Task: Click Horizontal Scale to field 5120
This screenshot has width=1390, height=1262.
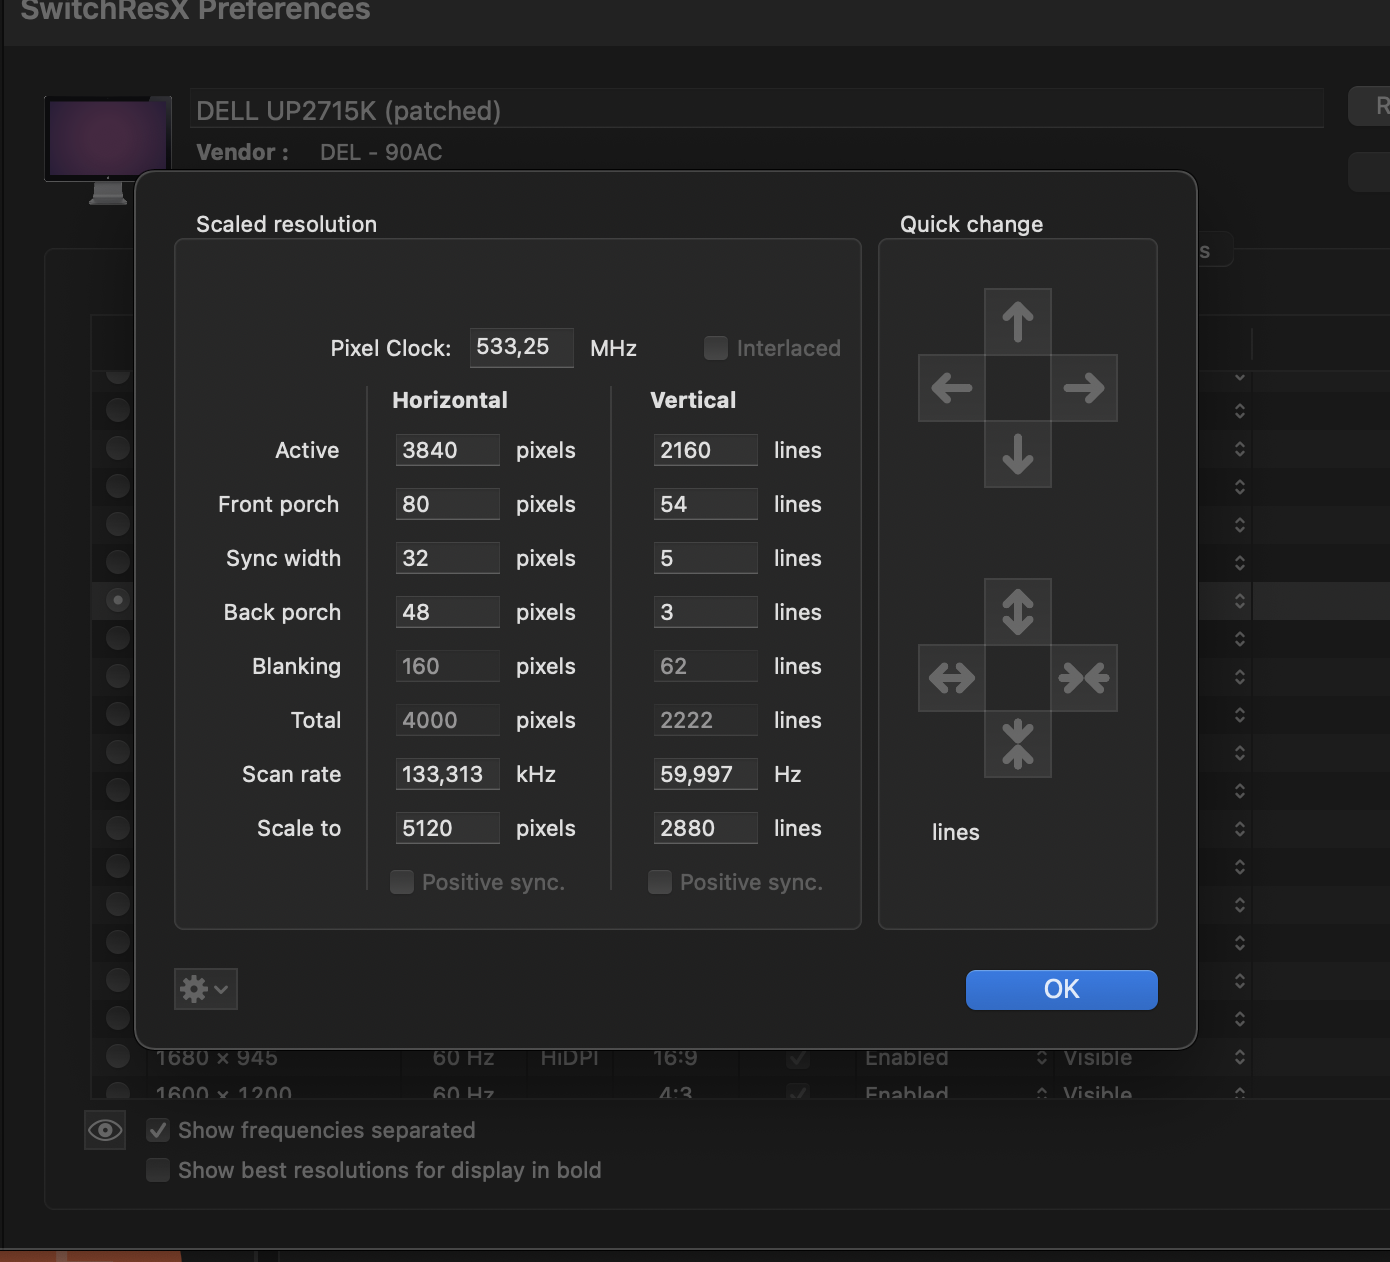Action: point(448,828)
